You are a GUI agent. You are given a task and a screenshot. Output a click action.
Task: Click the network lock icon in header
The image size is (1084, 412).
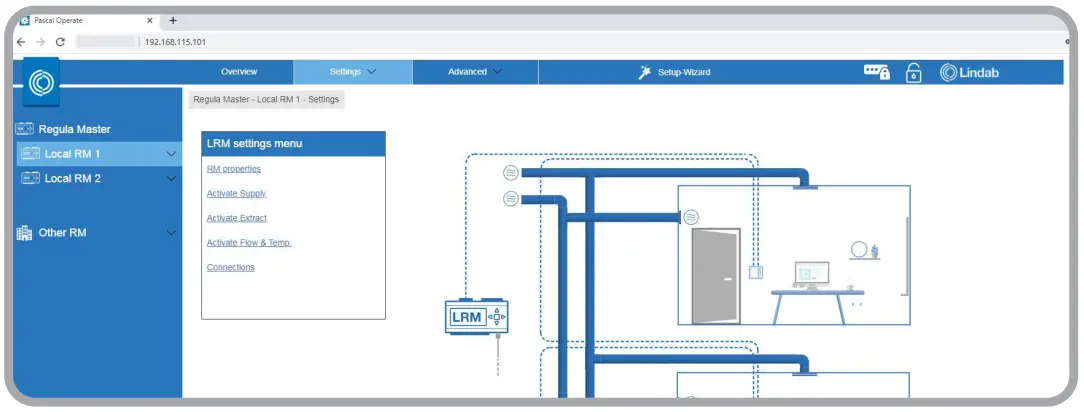(877, 72)
